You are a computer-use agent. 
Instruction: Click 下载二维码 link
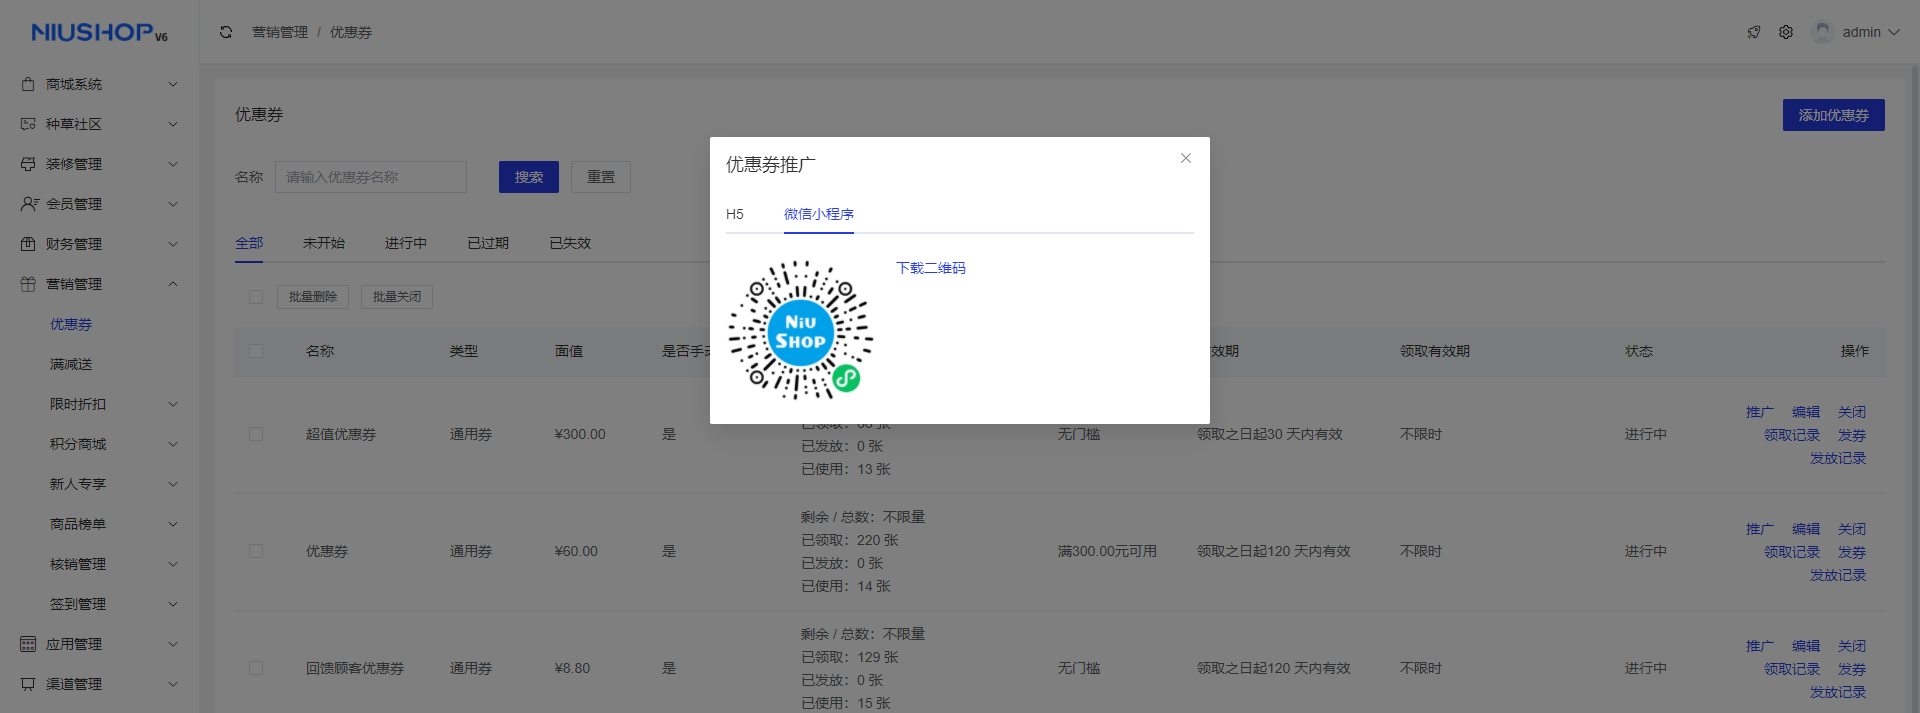[x=931, y=268]
